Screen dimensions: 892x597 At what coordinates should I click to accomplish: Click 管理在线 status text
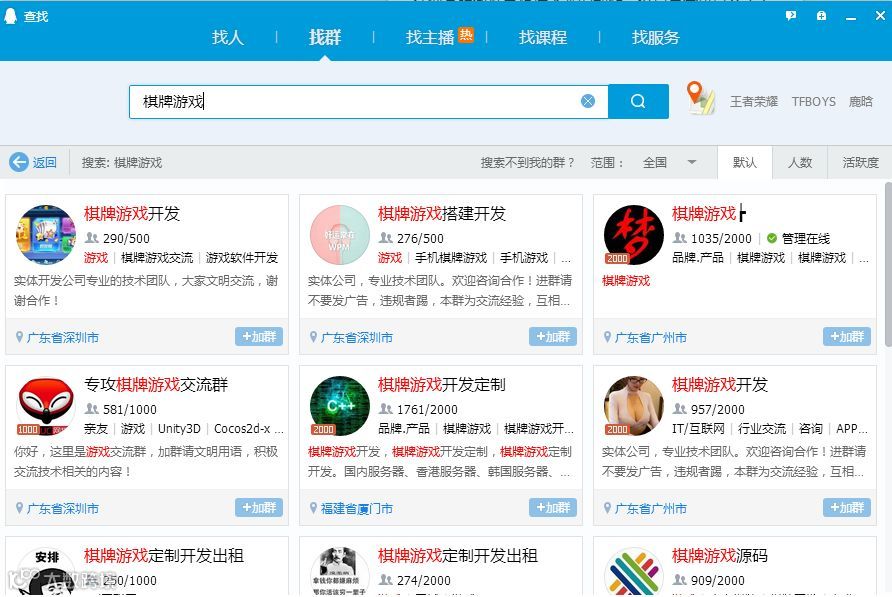pyautogui.click(x=806, y=238)
